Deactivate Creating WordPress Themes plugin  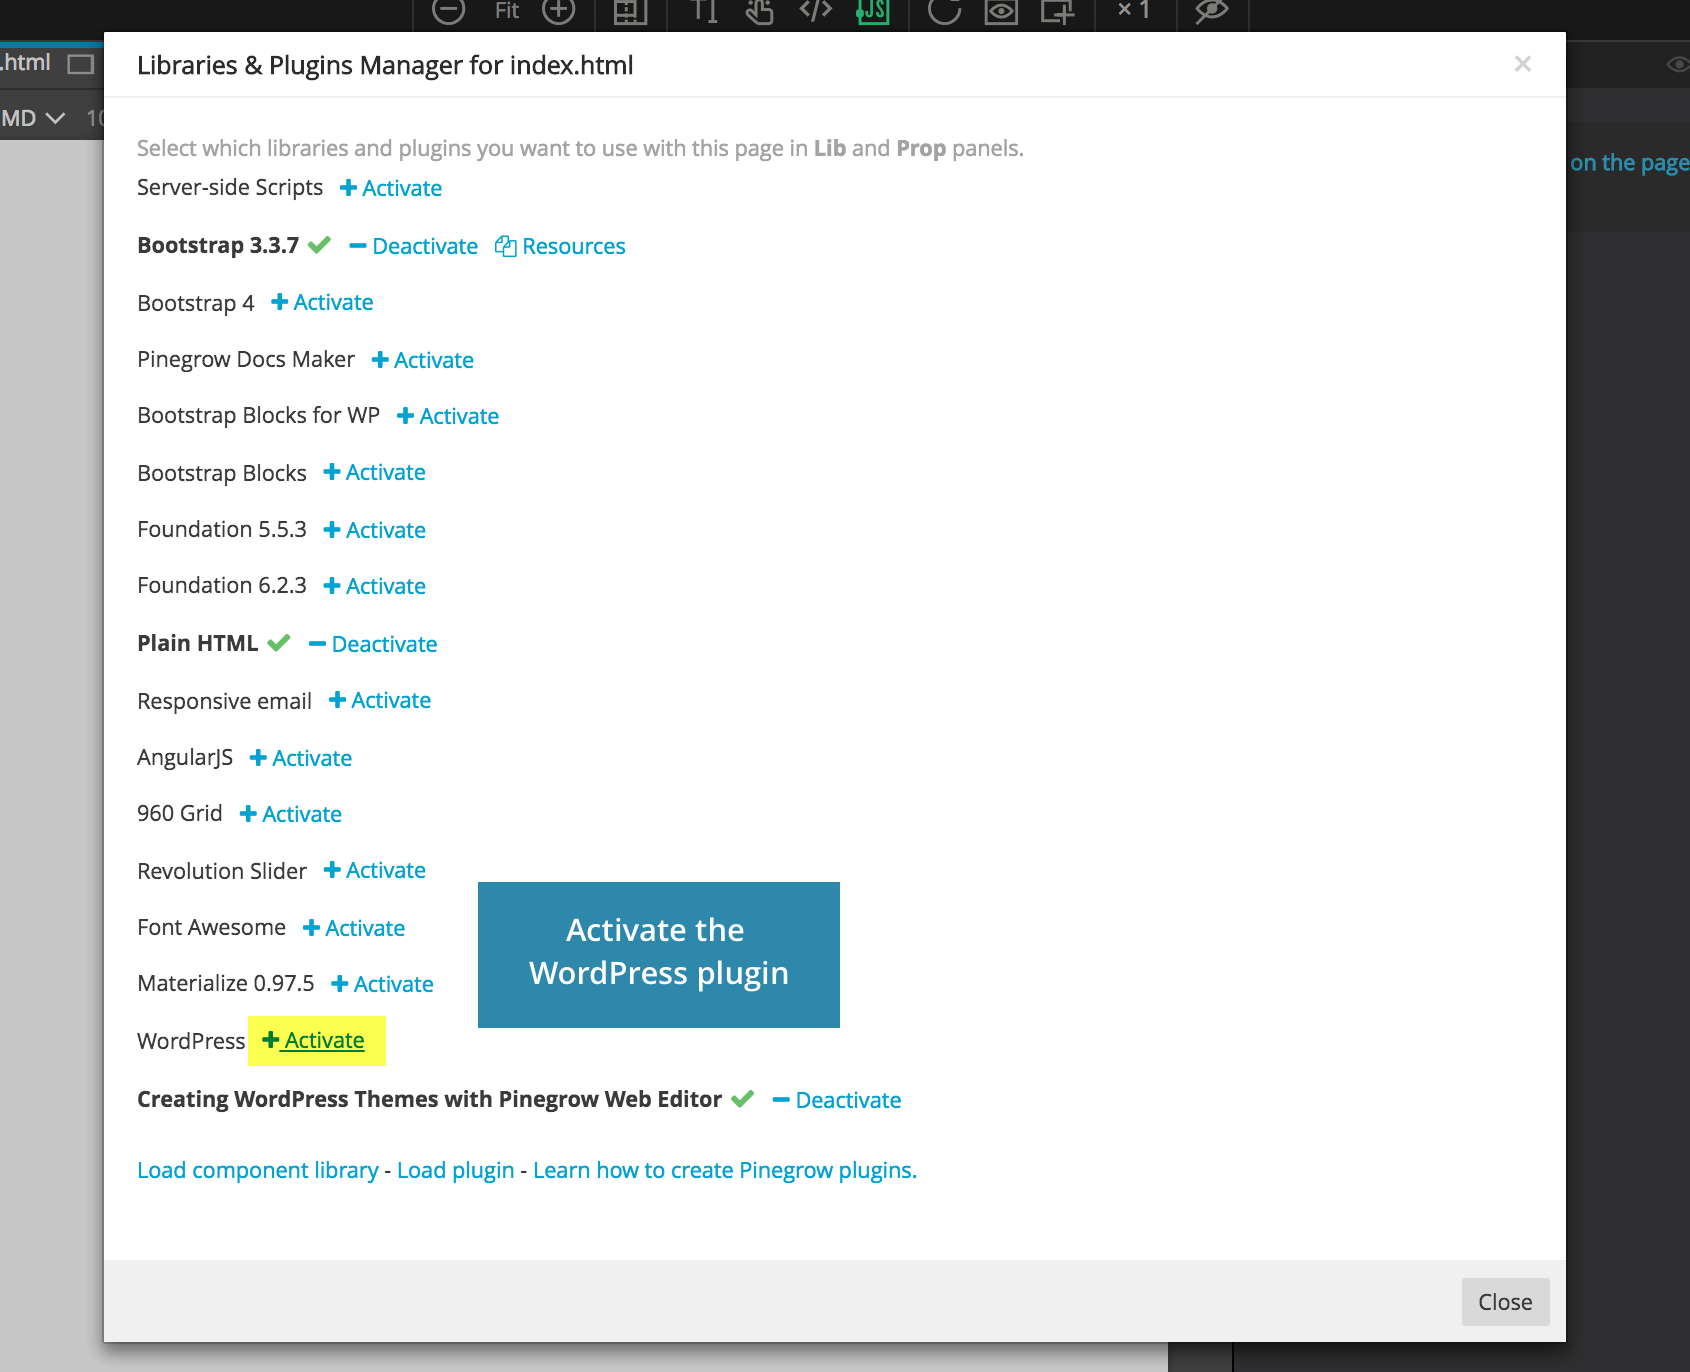(x=837, y=1100)
